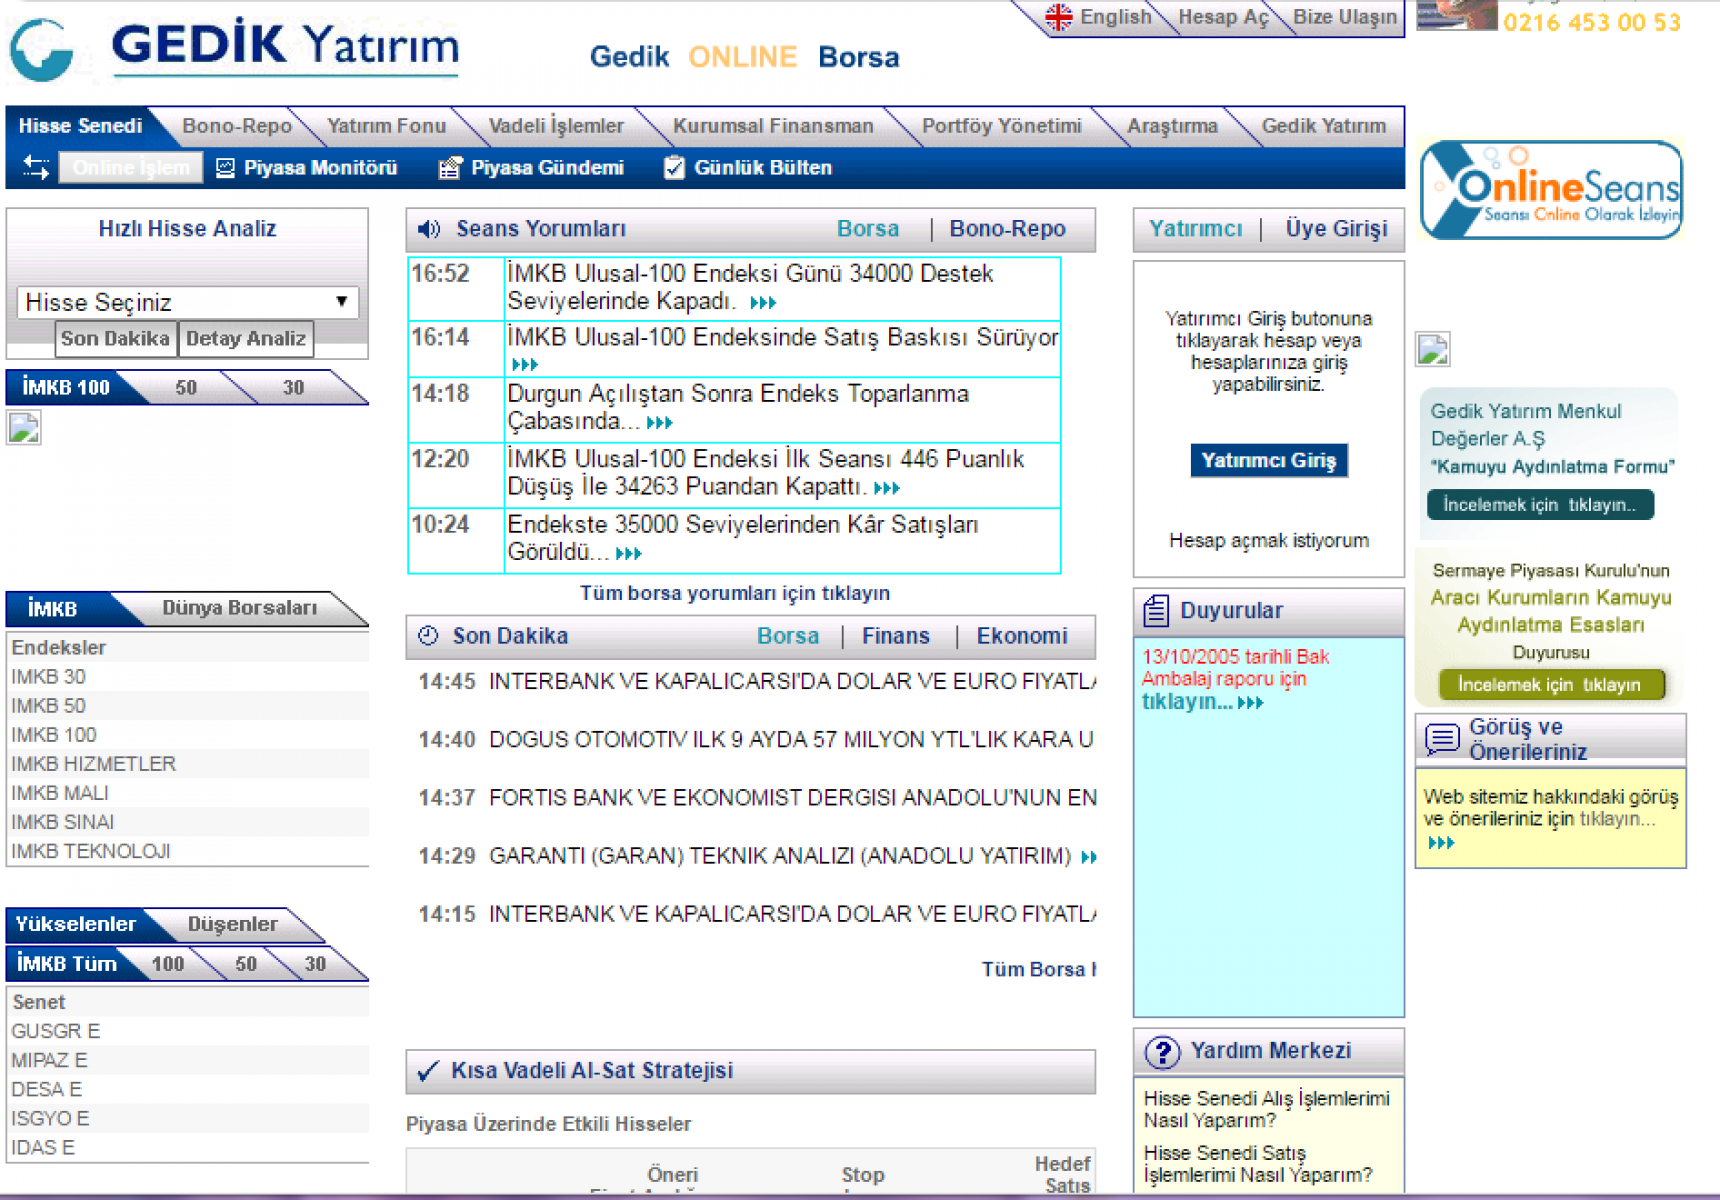
Task: Click the Günlük Bülten checkmark icon
Action: pyautogui.click(x=674, y=168)
